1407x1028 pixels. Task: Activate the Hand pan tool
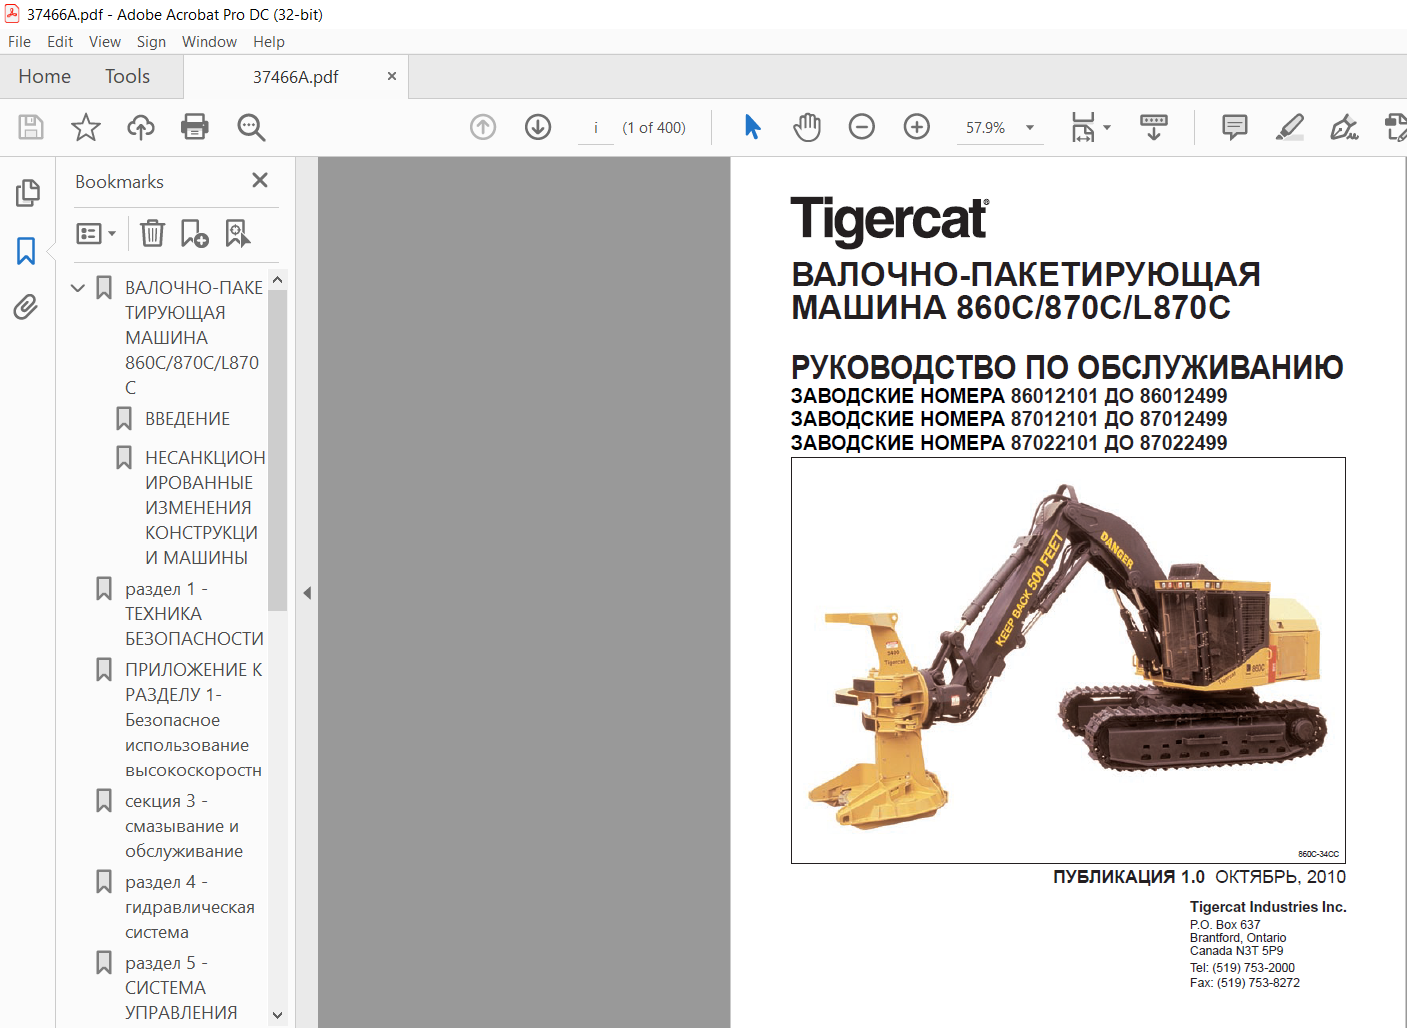tap(807, 127)
